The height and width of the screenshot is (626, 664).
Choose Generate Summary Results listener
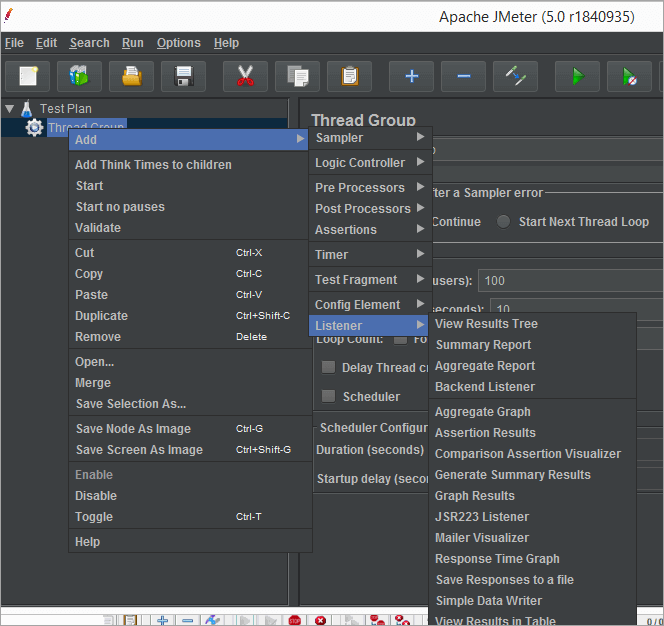533,475
